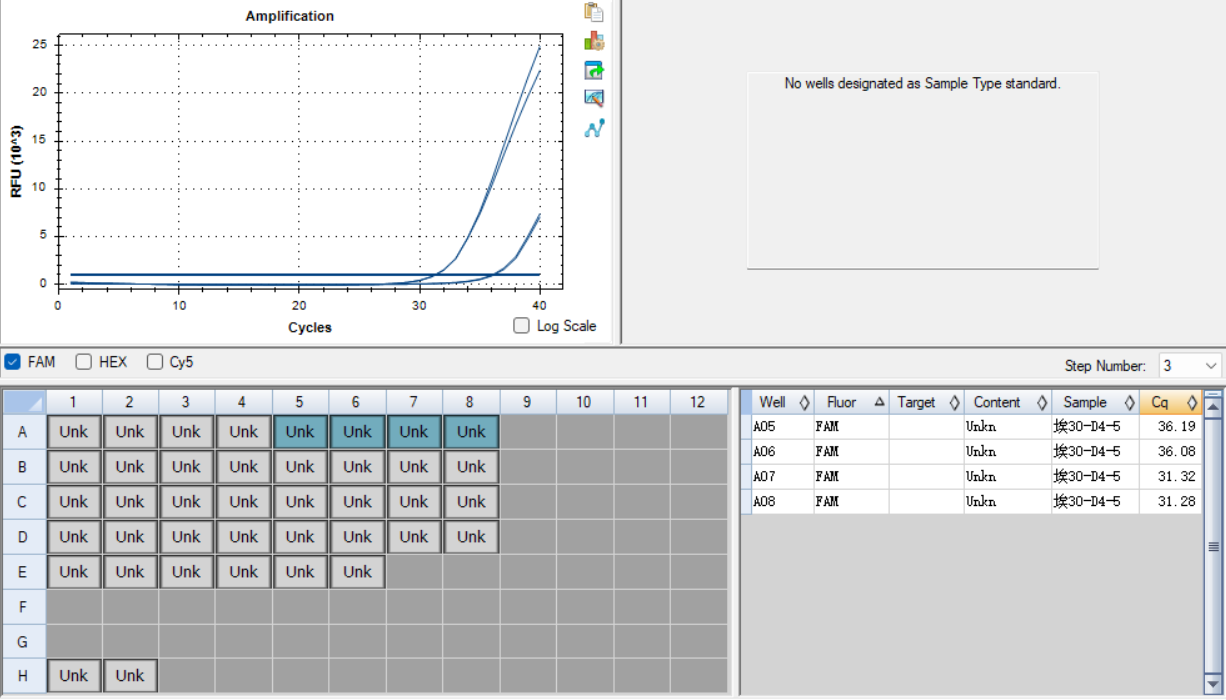Select plate column 1 header
This screenshot has width=1226, height=700.
coord(74,402)
